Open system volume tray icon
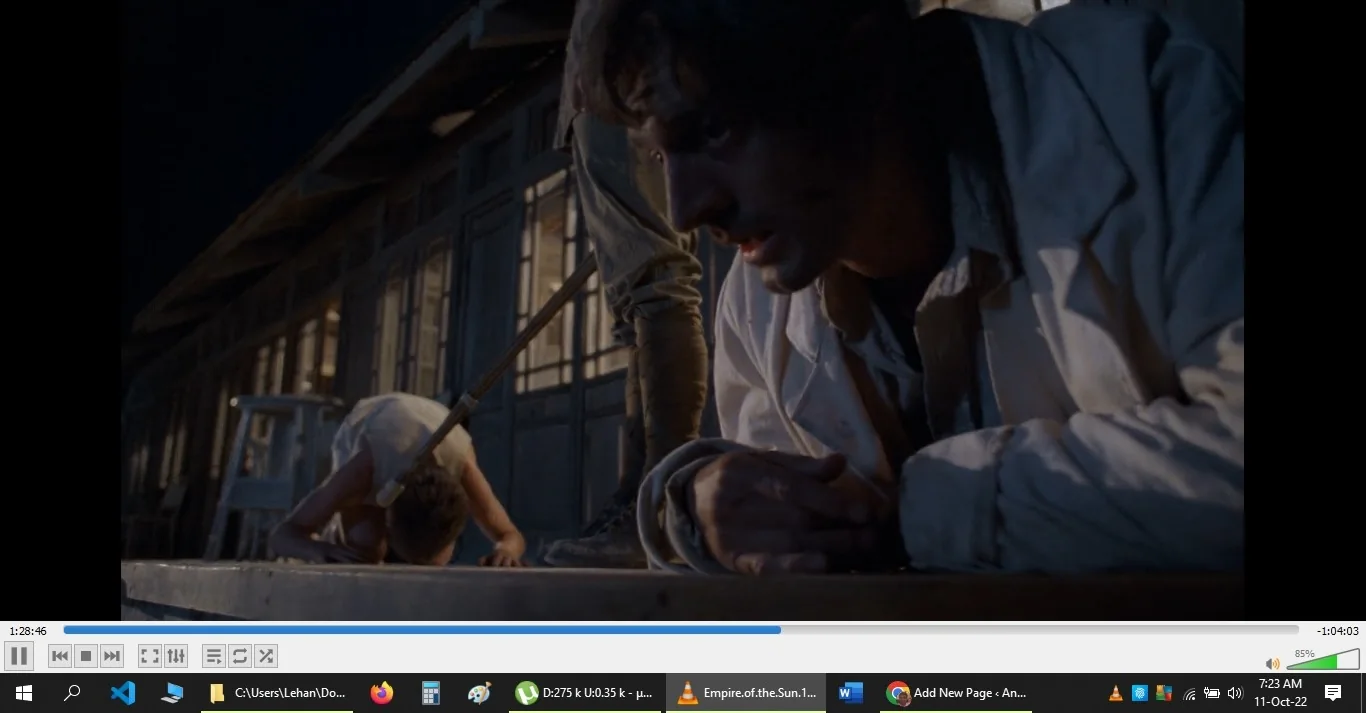 click(x=1235, y=693)
